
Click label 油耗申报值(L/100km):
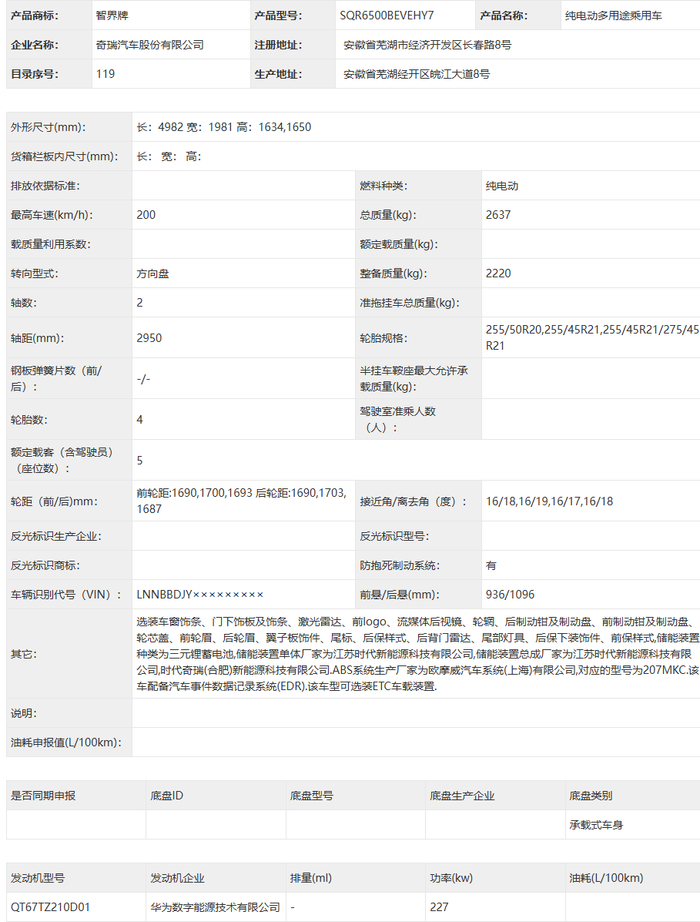[66, 743]
